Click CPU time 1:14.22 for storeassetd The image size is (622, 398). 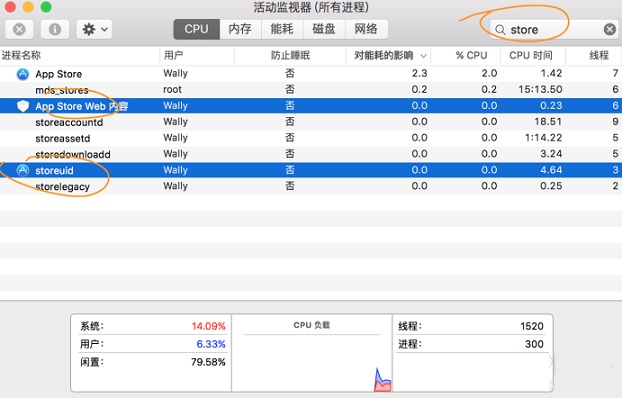(x=543, y=138)
